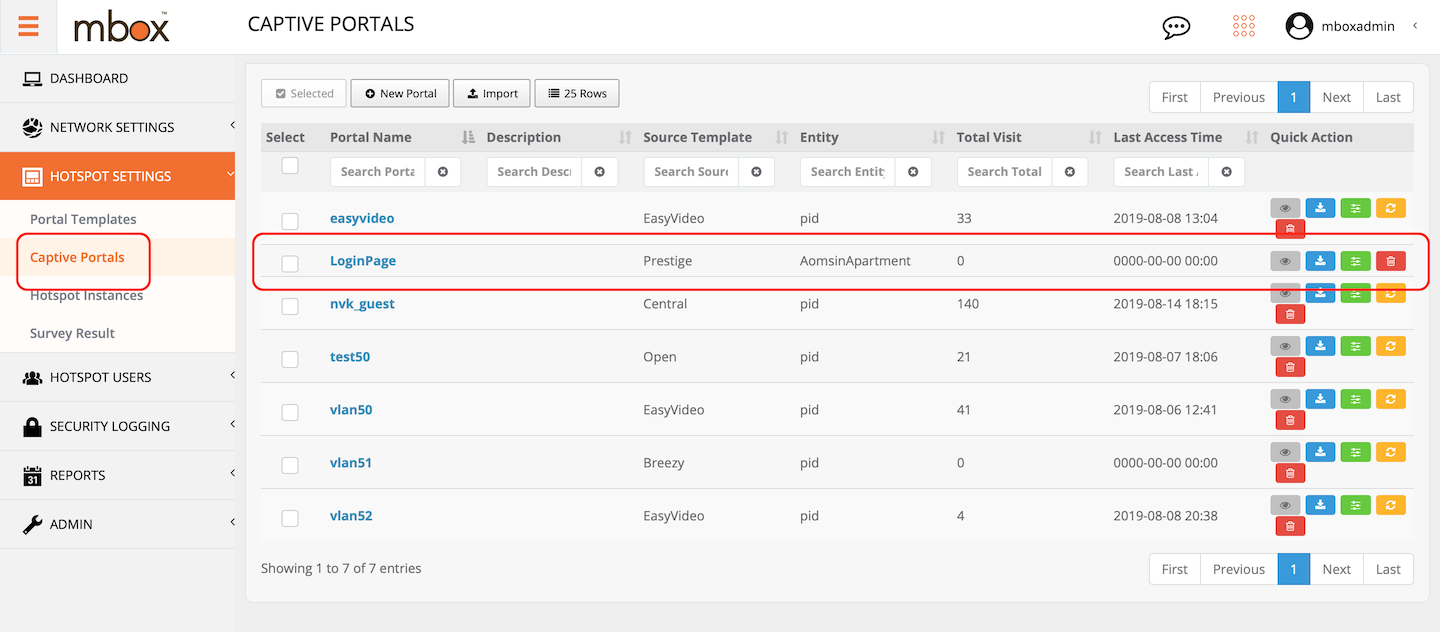Open Hotspot Instances submenu item

(86, 295)
